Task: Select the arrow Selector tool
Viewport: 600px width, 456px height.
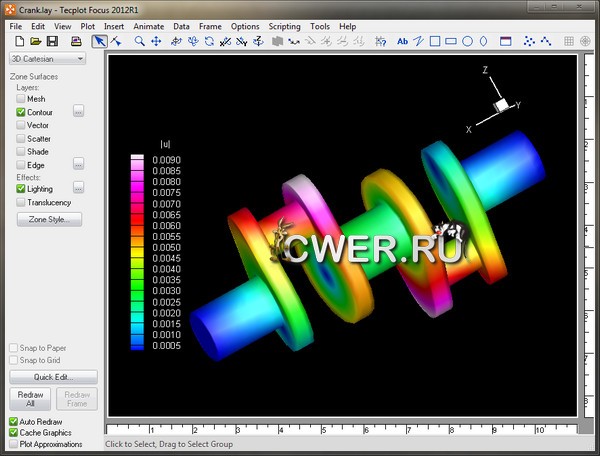Action: coord(100,42)
